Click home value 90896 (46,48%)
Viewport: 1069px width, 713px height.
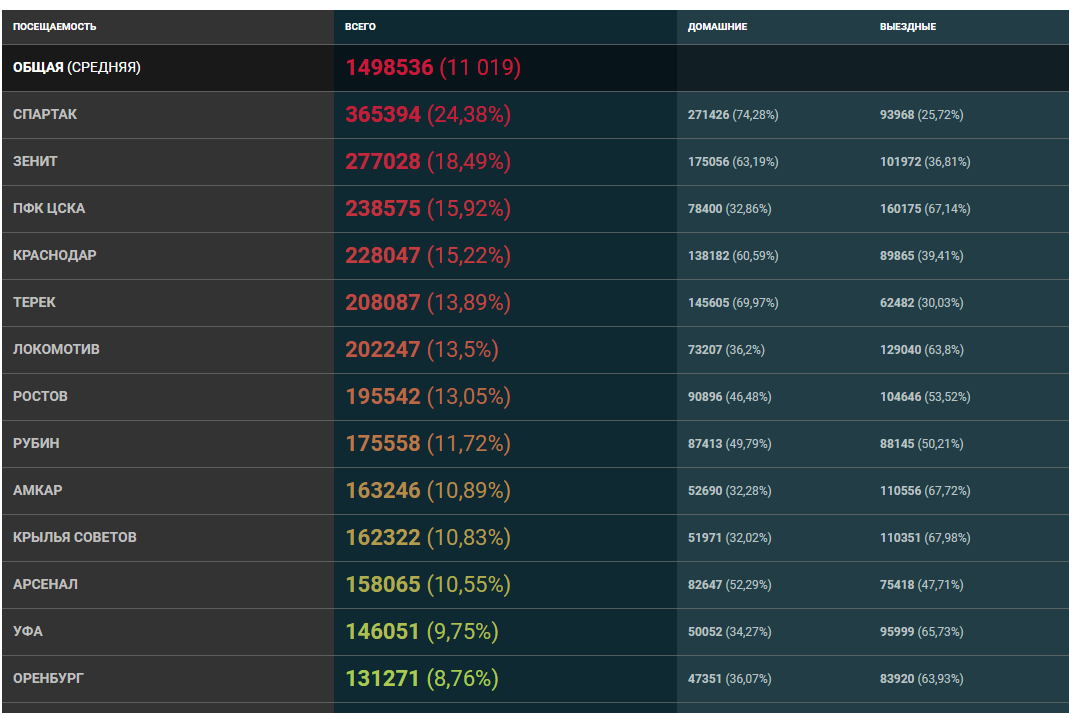[729, 397]
